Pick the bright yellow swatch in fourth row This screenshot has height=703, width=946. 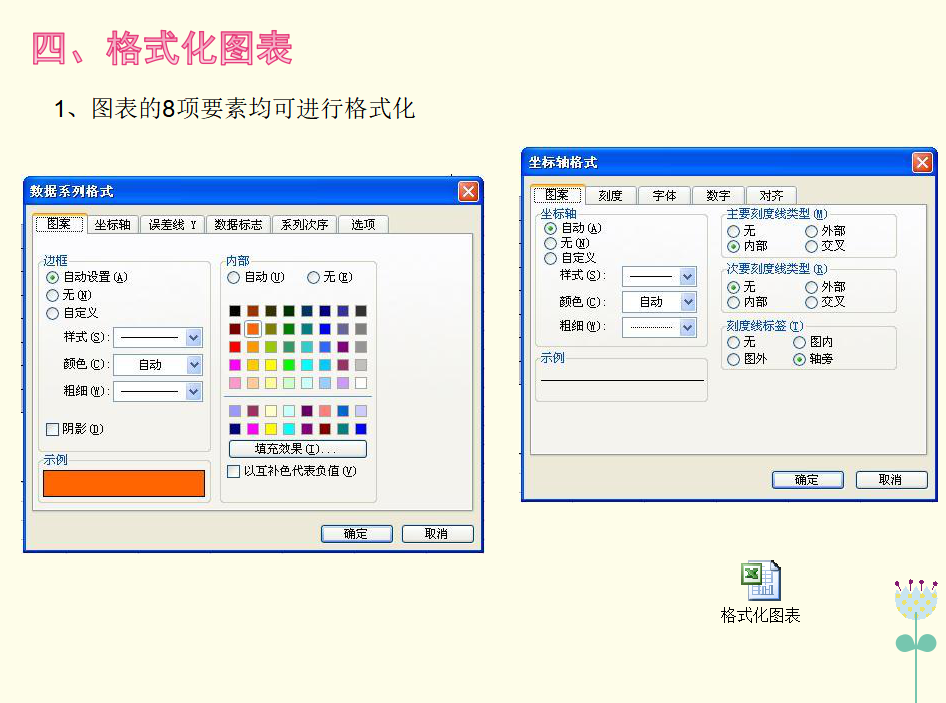[271, 365]
